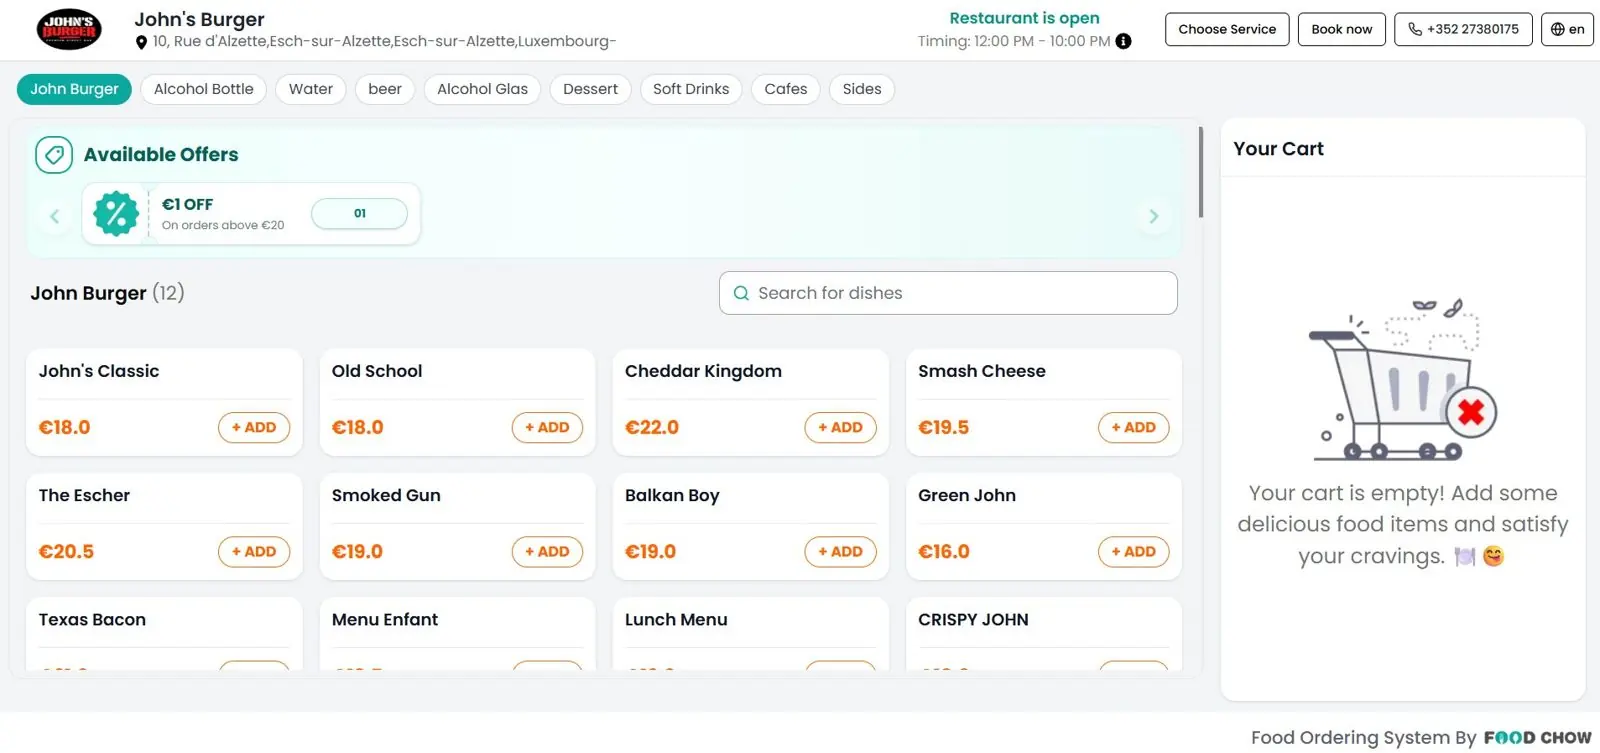Viewport: 1600px width, 753px height.
Task: Click the Restaurant is open status
Action: click(1024, 18)
